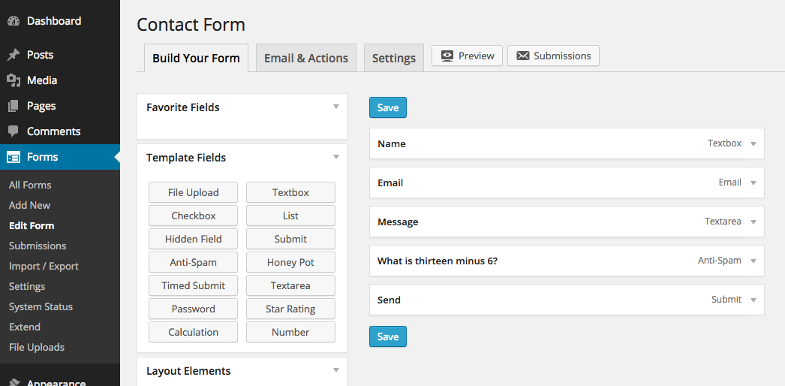This screenshot has height=386, width=785.
Task: Switch to Email & Actions tab
Action: [306, 58]
